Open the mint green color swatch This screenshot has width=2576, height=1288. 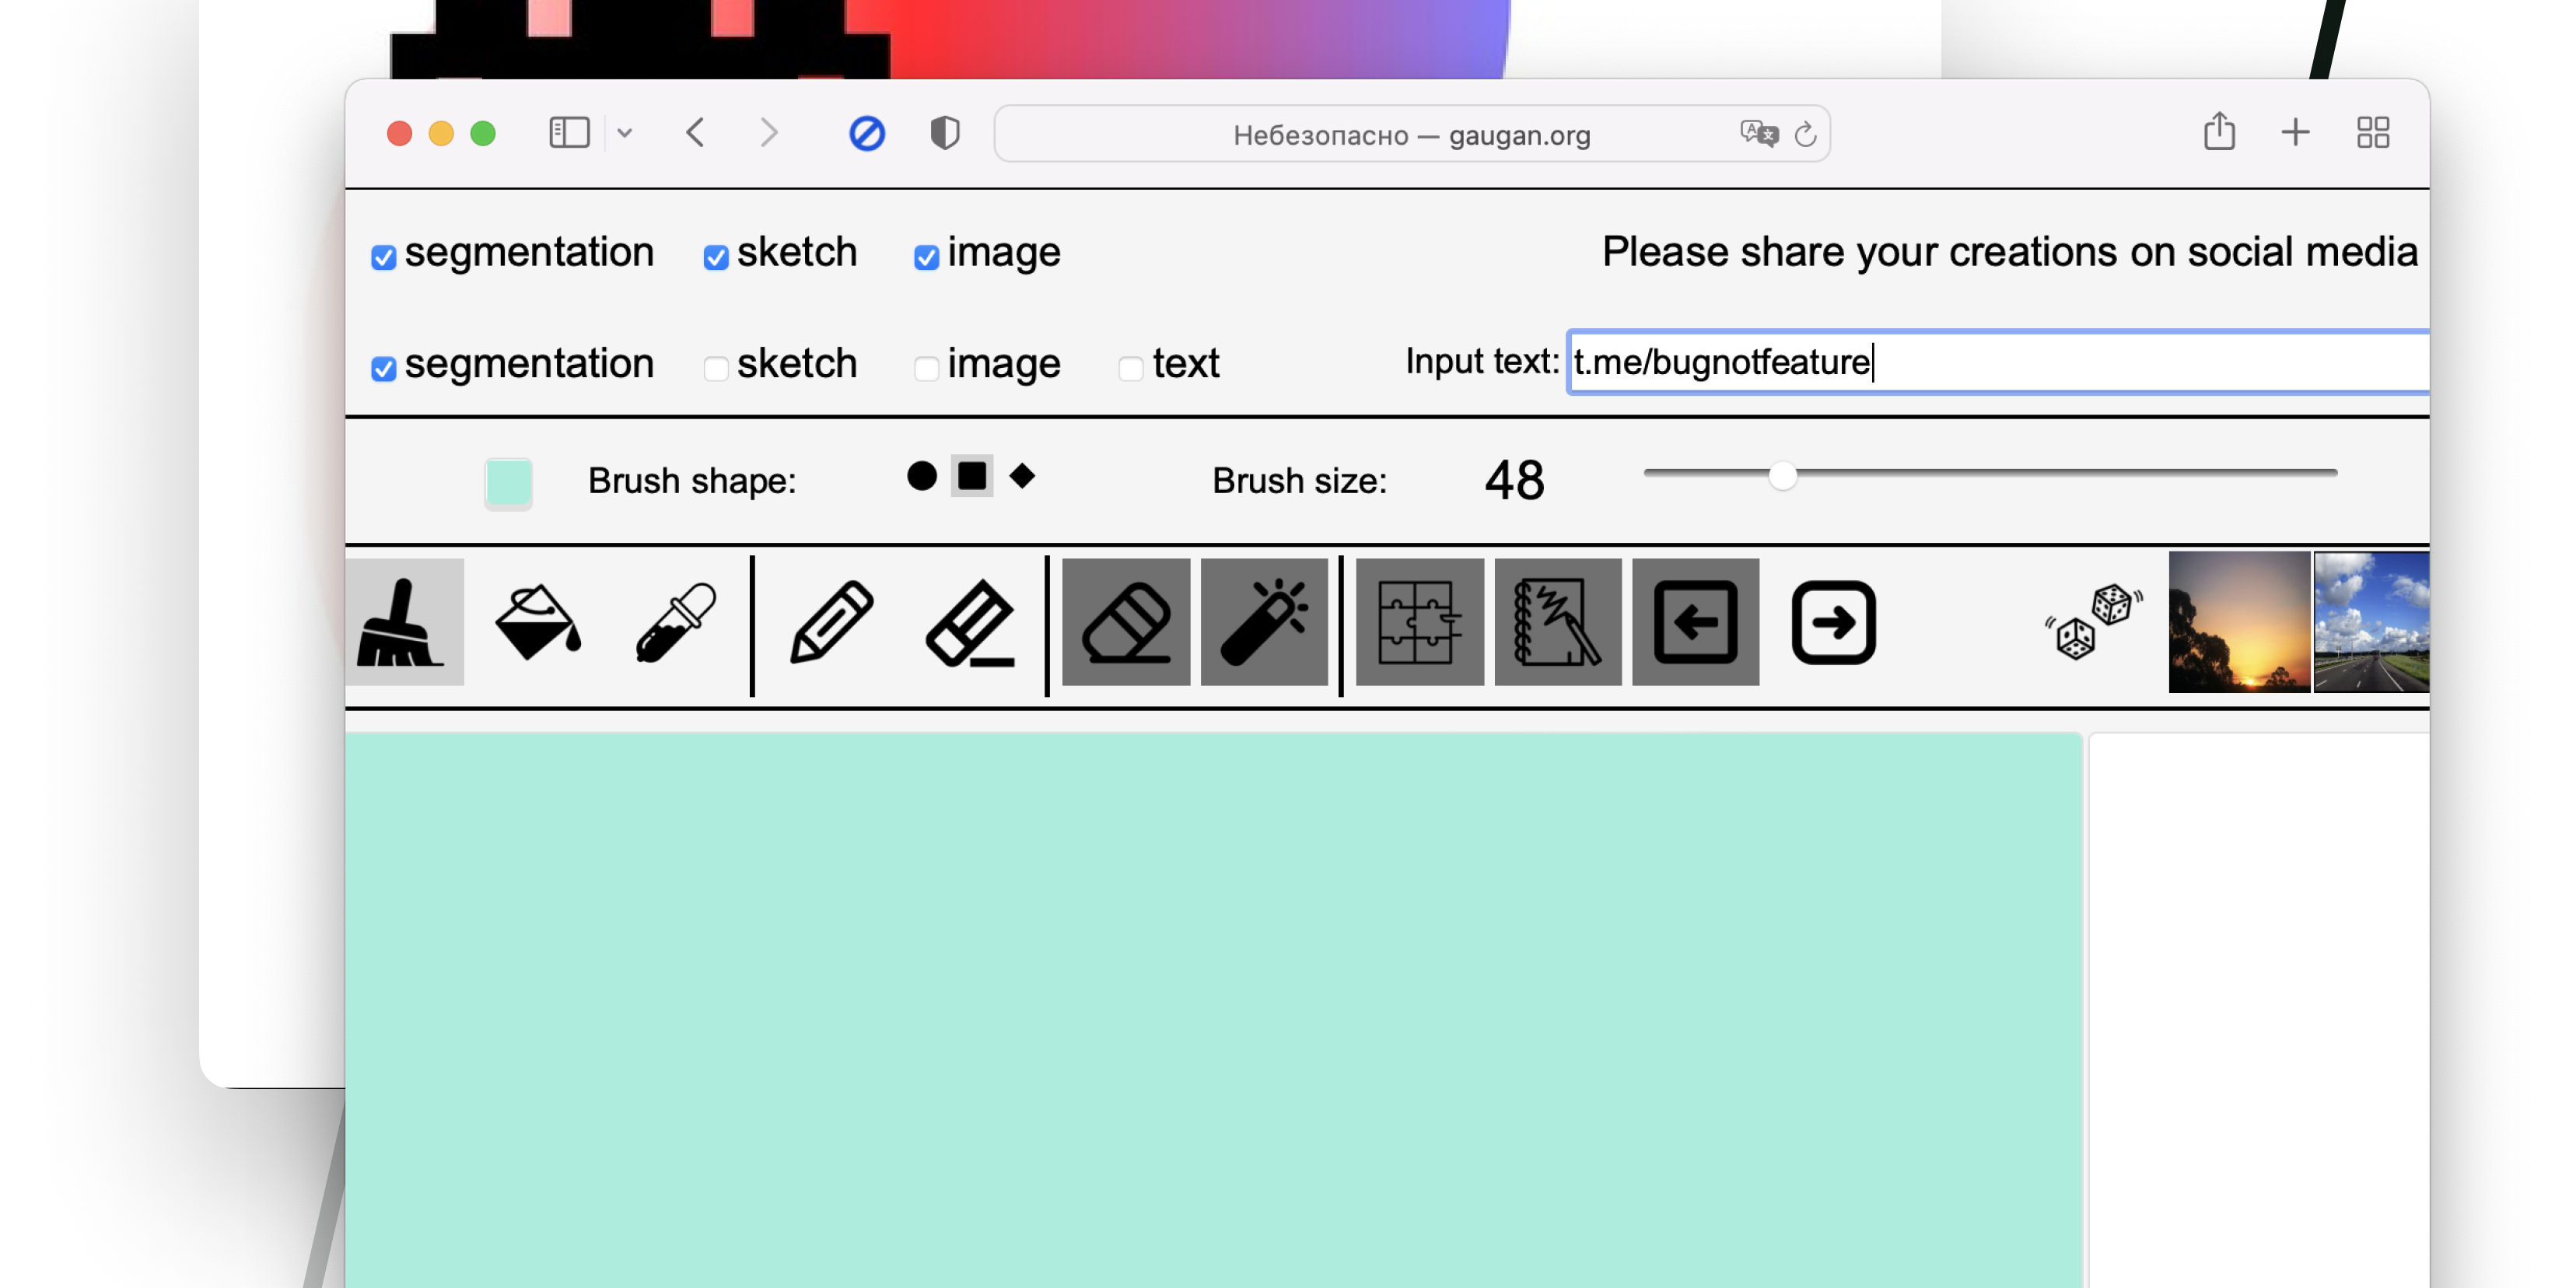click(x=508, y=483)
